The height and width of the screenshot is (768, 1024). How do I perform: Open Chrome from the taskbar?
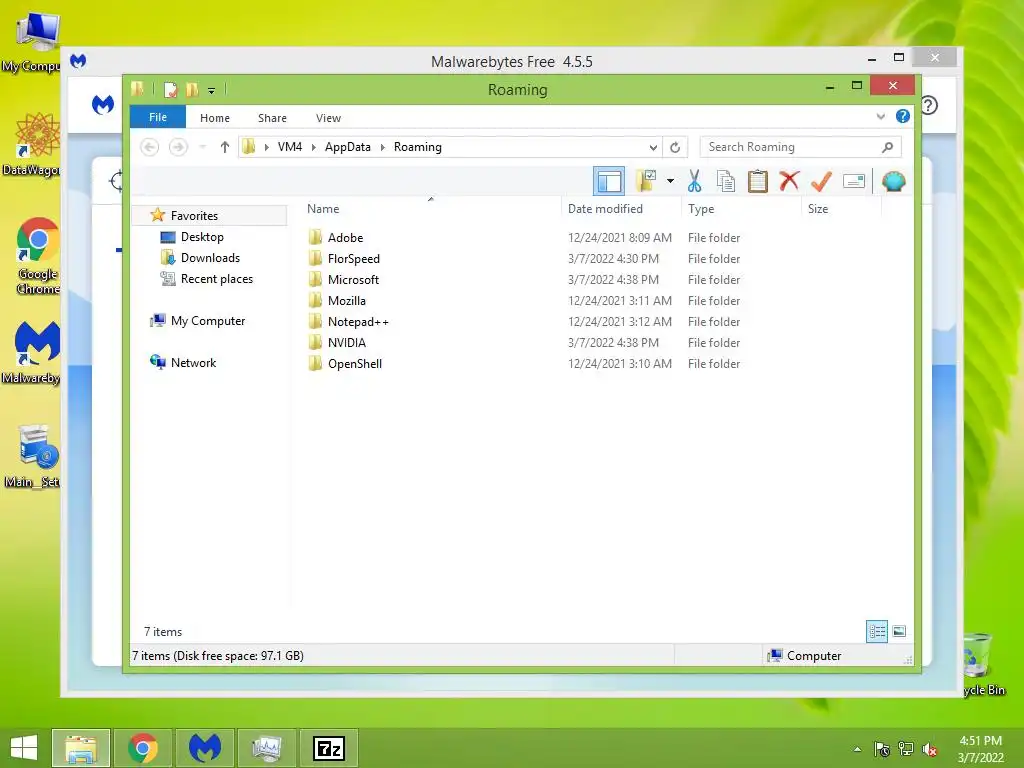click(x=142, y=748)
